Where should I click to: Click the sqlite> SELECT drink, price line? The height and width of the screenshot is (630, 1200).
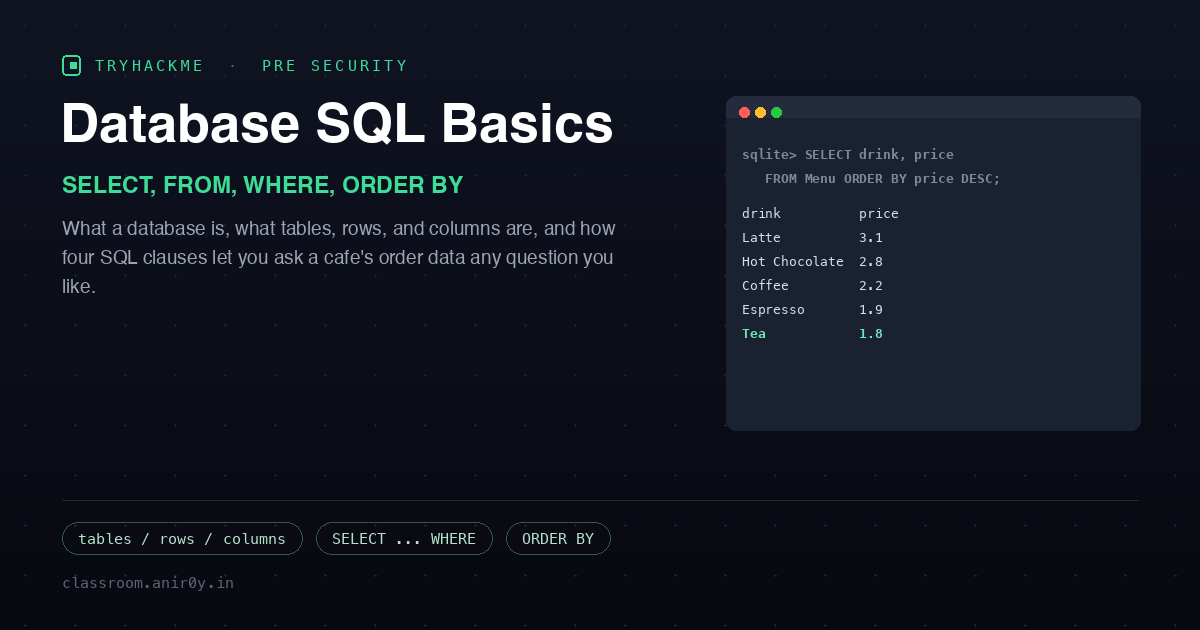[x=848, y=154]
